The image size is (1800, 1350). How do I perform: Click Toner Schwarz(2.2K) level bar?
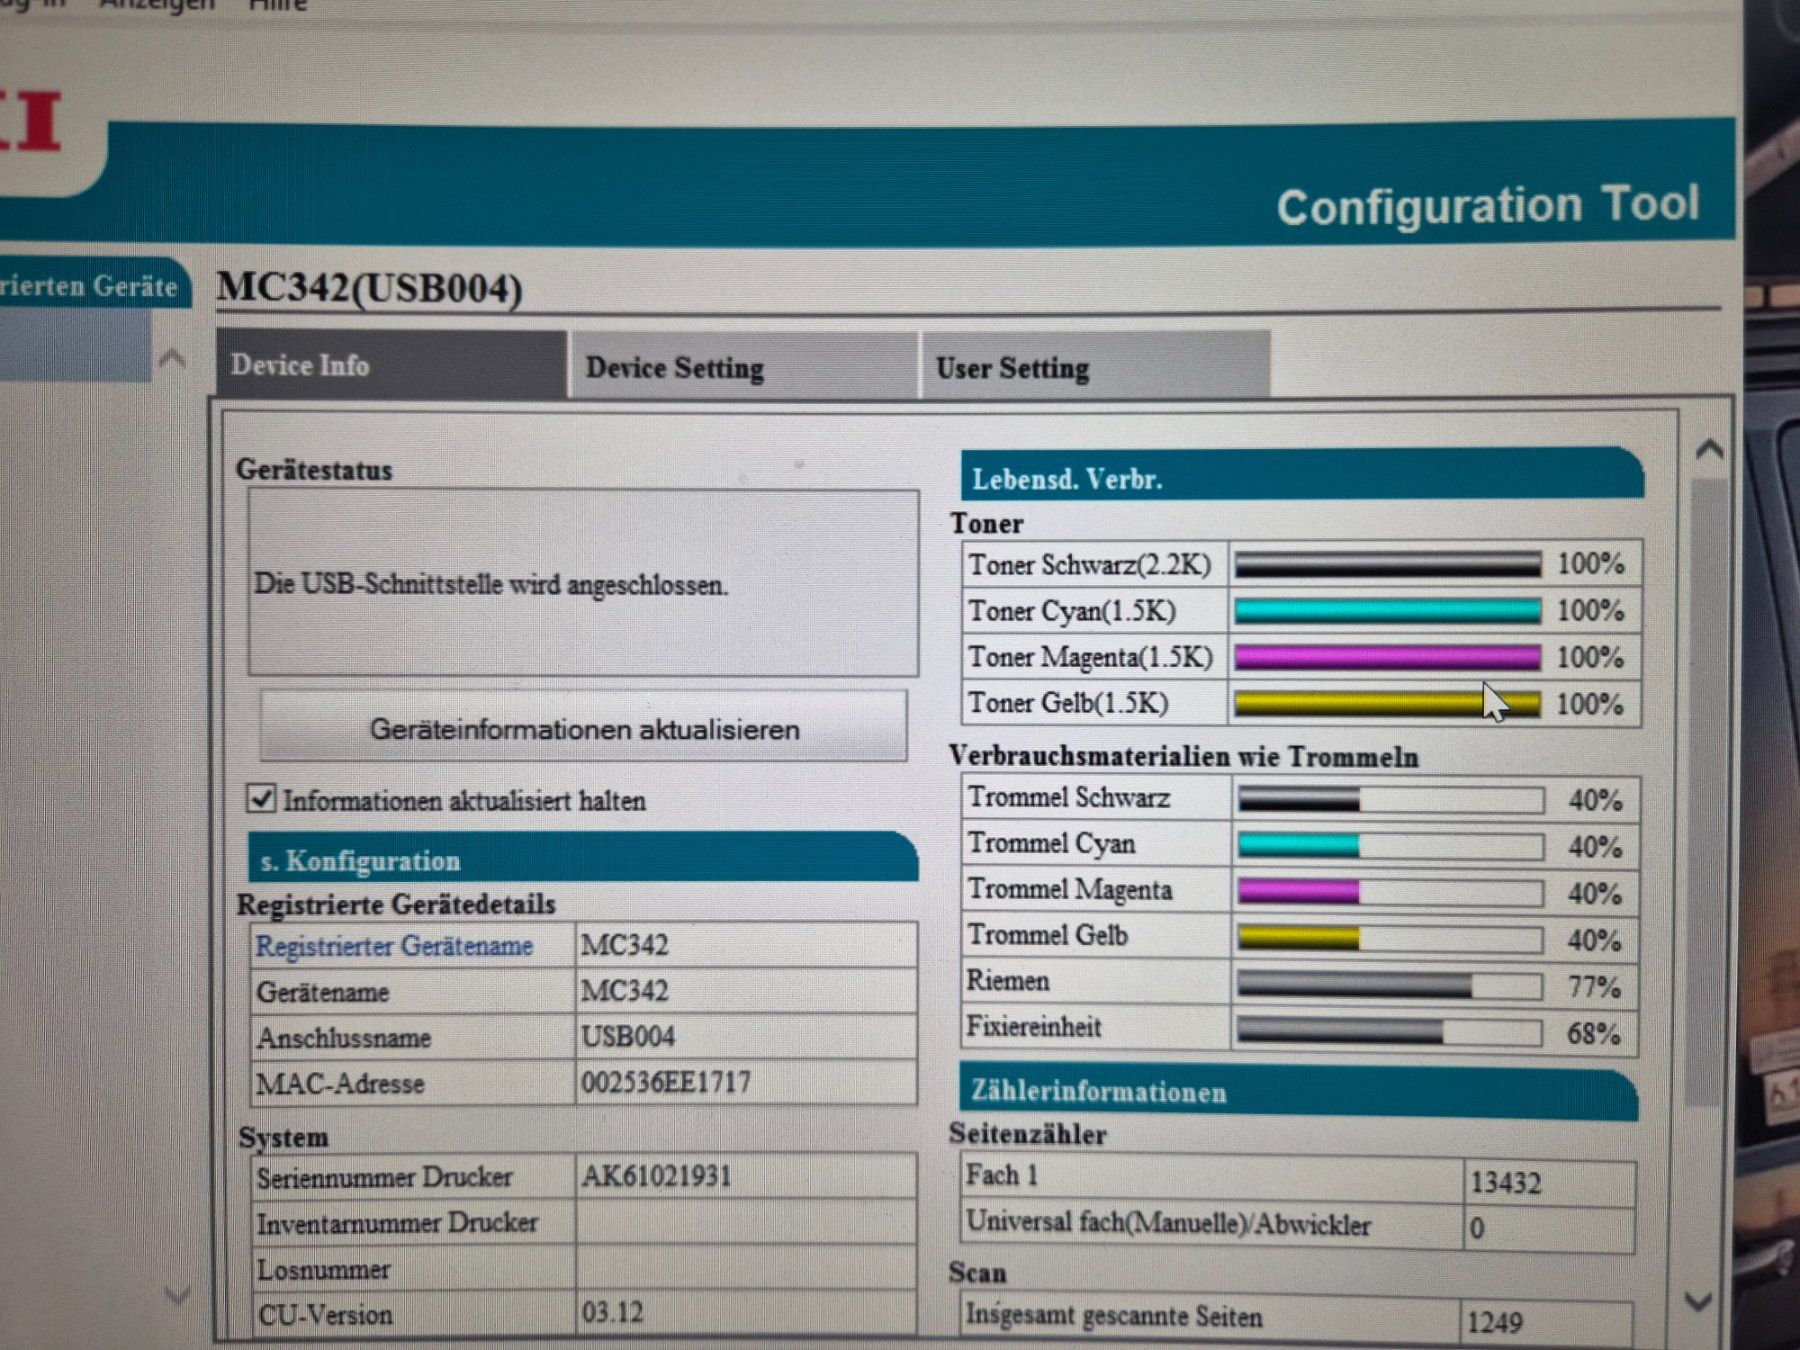(1388, 565)
